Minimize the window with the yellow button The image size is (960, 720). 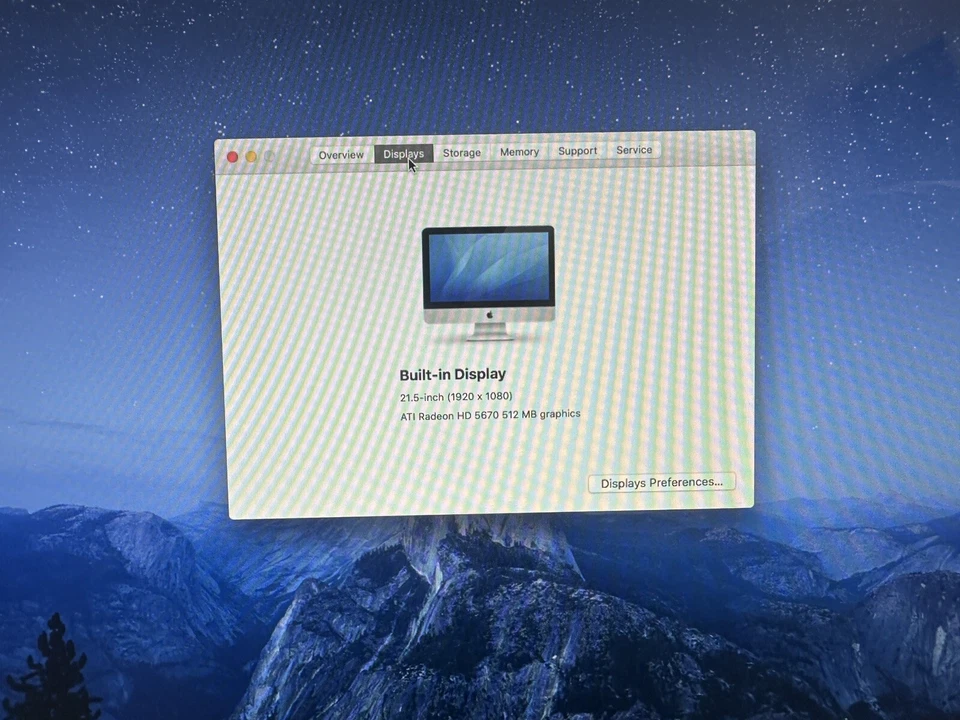(250, 157)
